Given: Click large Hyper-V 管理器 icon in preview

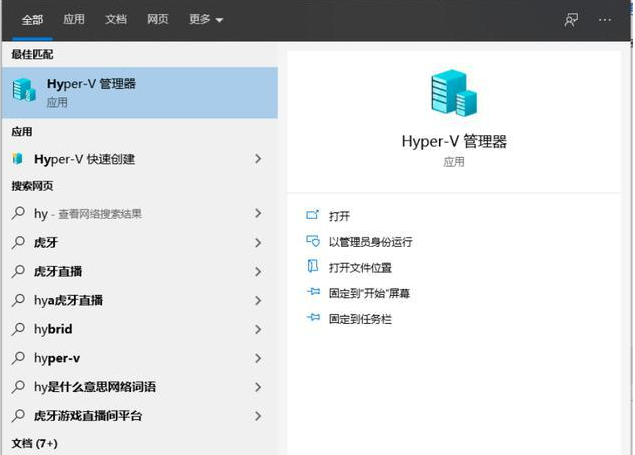Looking at the screenshot, I should click(x=454, y=93).
